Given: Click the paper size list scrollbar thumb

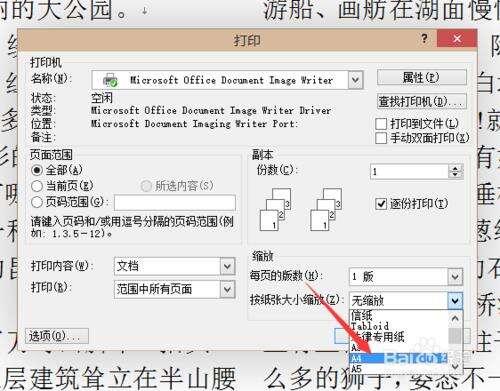Looking at the screenshot, I should point(455,335).
